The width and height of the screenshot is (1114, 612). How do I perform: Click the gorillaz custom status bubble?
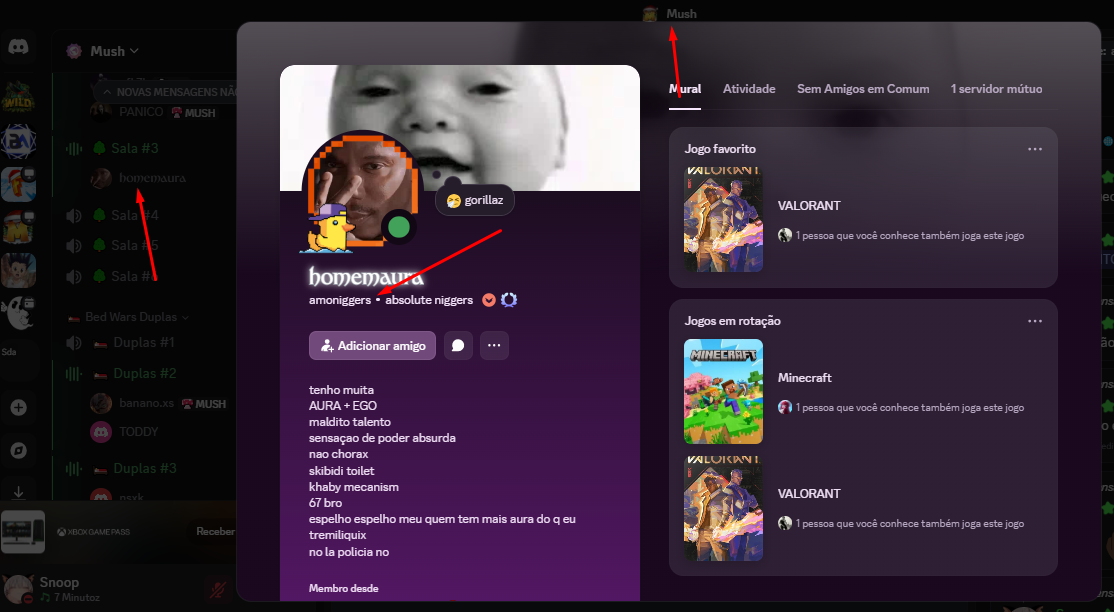(x=475, y=200)
